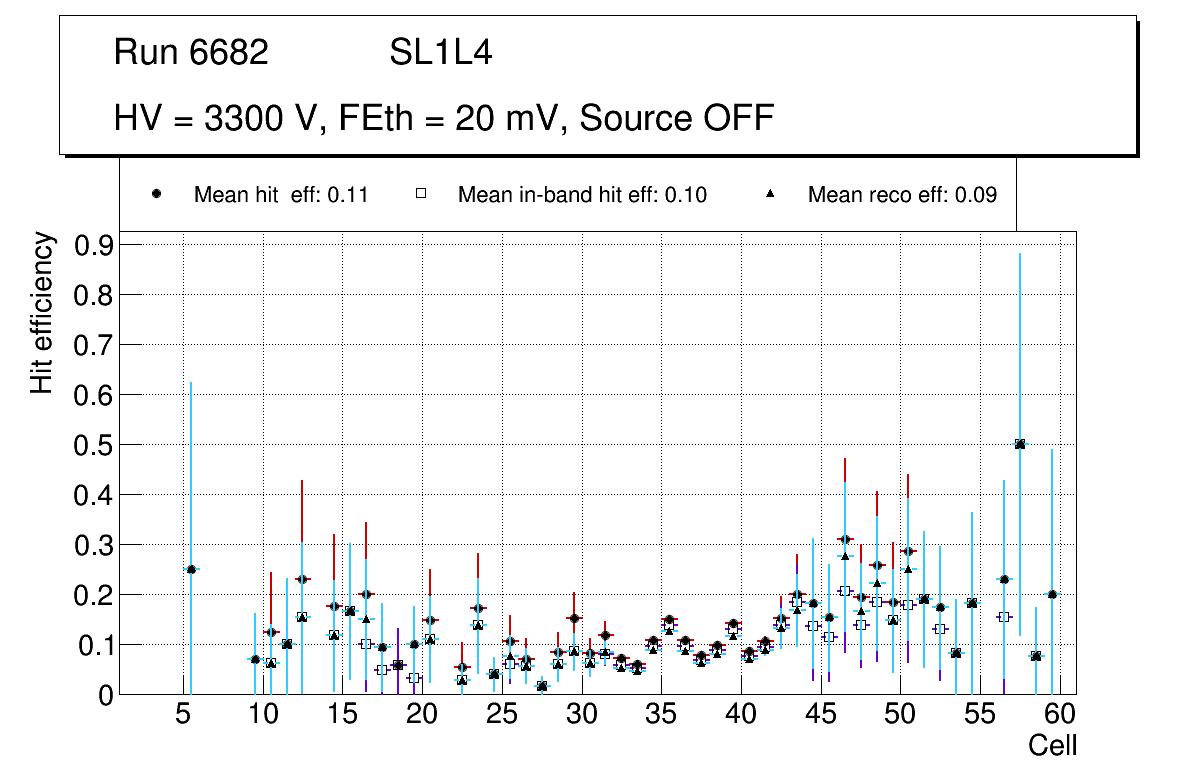
Task: Select the highest data point near 0.5
Action: 1020,444
